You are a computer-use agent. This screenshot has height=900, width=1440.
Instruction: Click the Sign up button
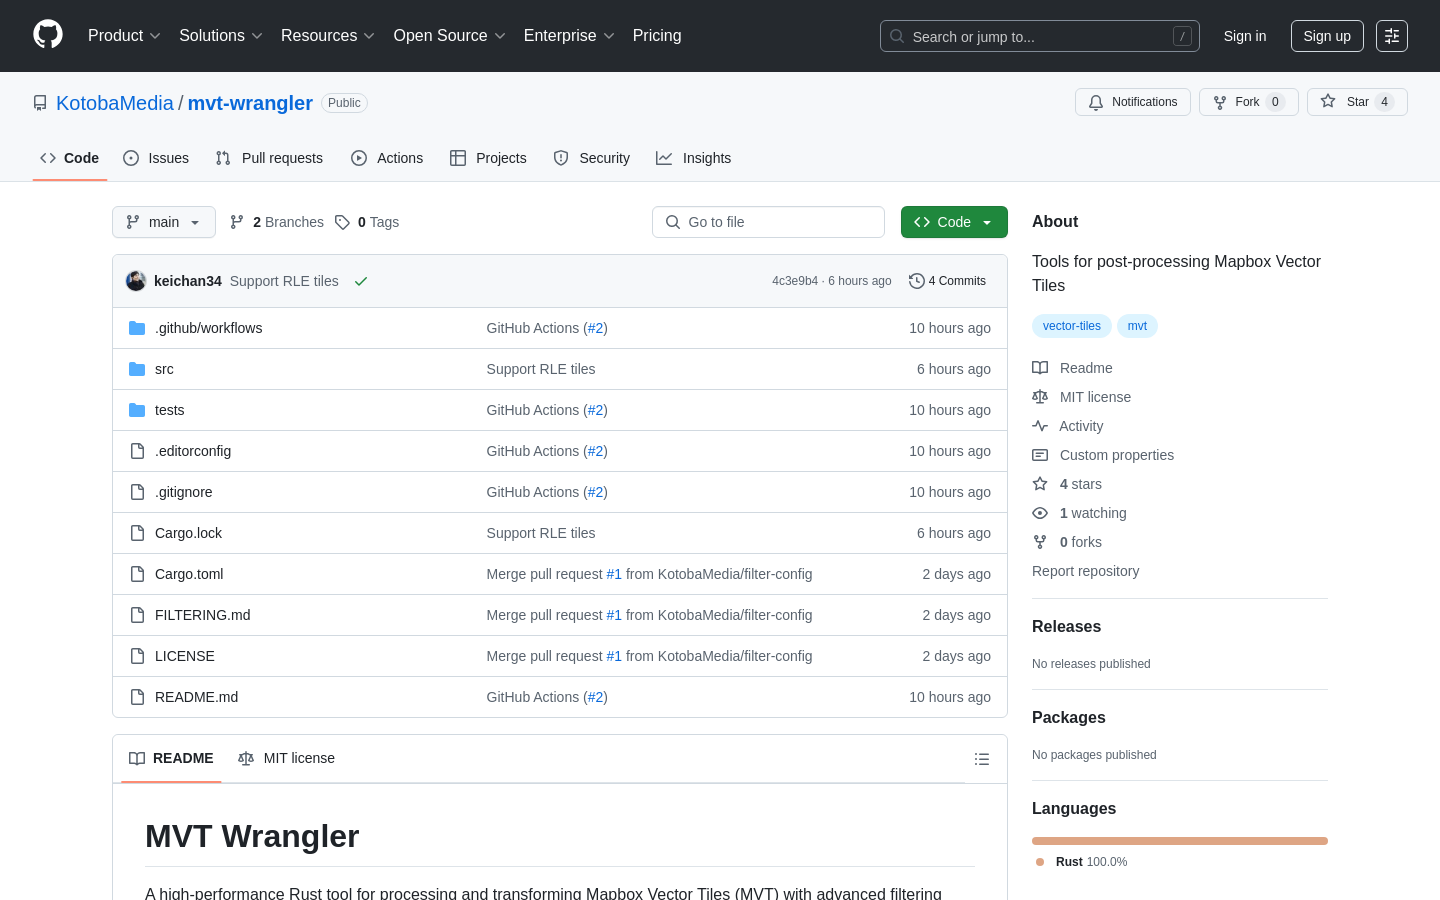(x=1327, y=36)
